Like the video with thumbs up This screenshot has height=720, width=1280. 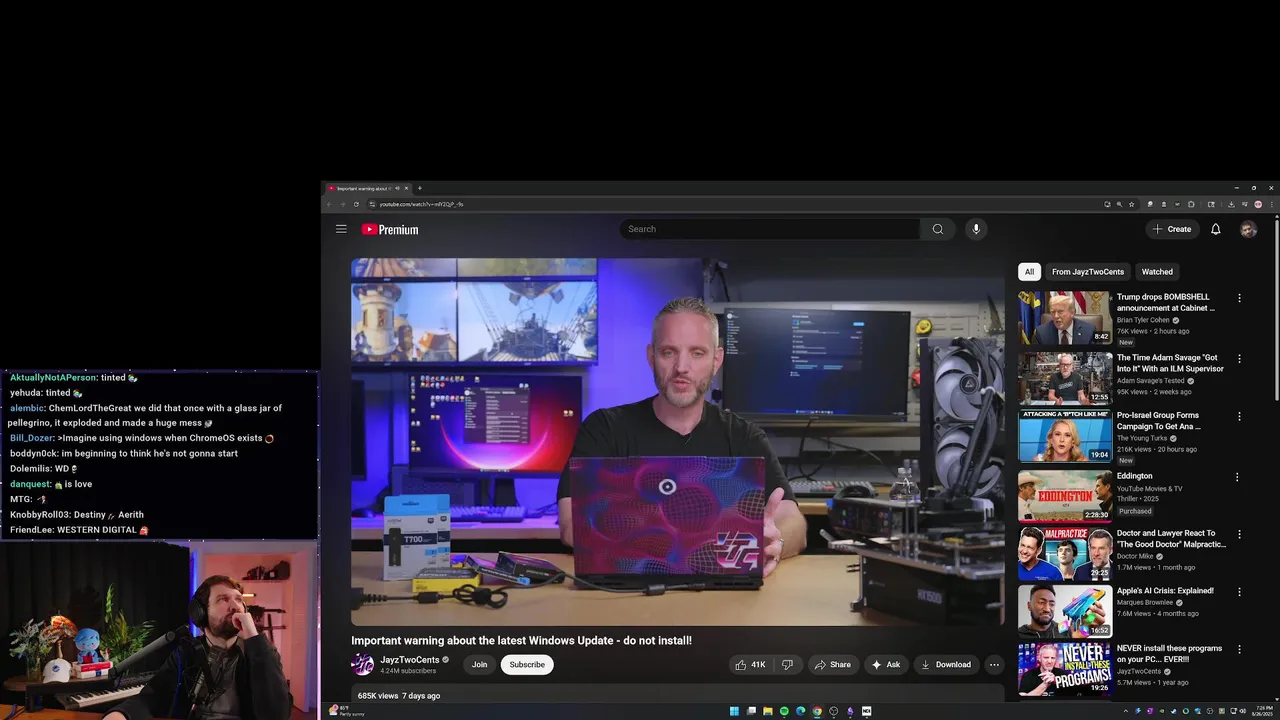[x=749, y=664]
